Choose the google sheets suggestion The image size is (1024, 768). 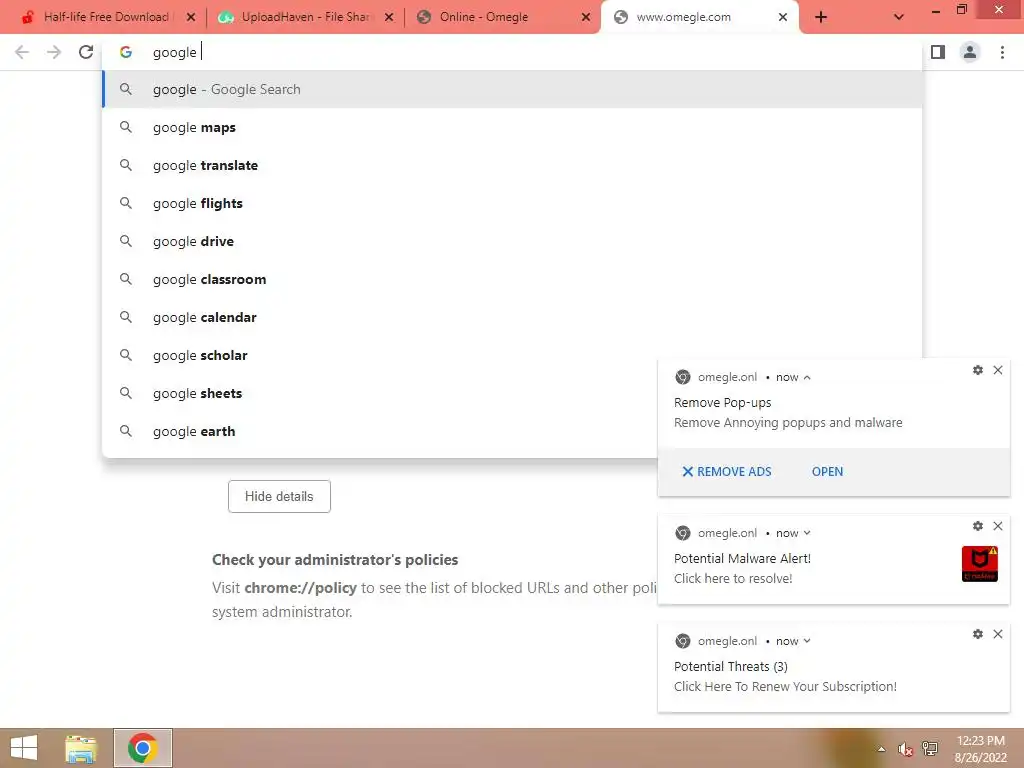coord(379,393)
